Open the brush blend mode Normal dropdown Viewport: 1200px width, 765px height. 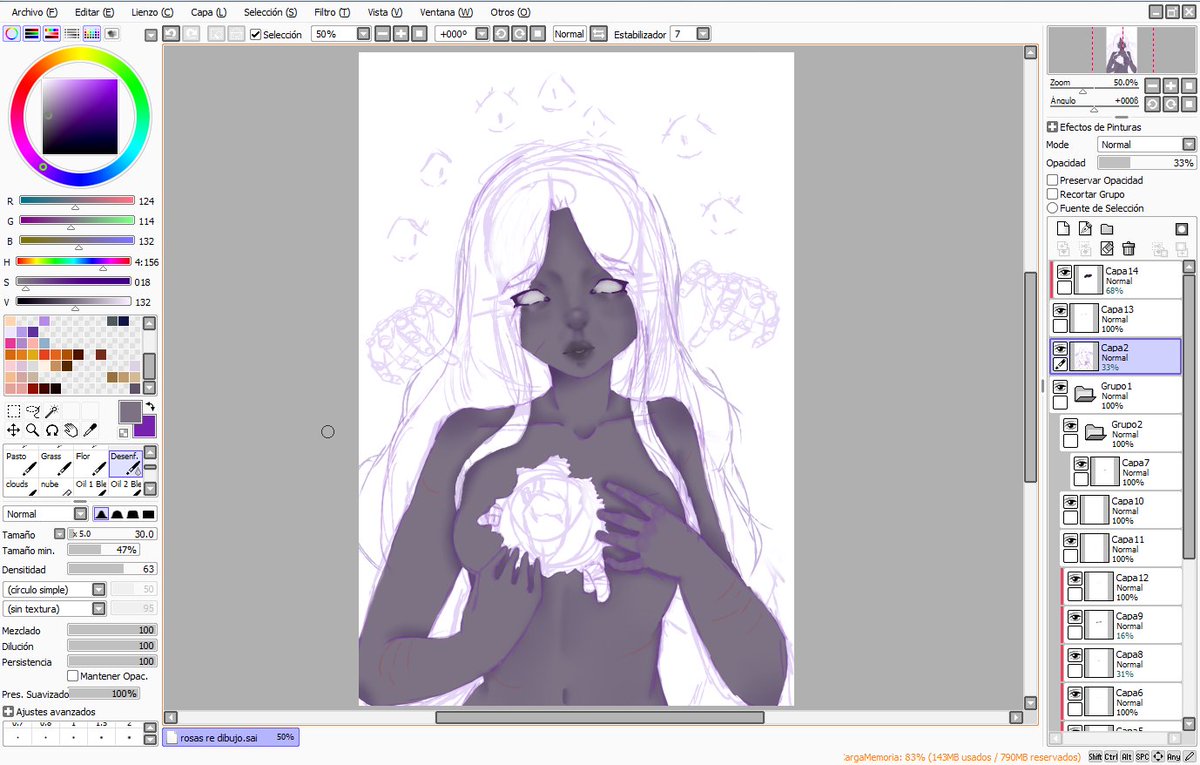click(x=81, y=514)
